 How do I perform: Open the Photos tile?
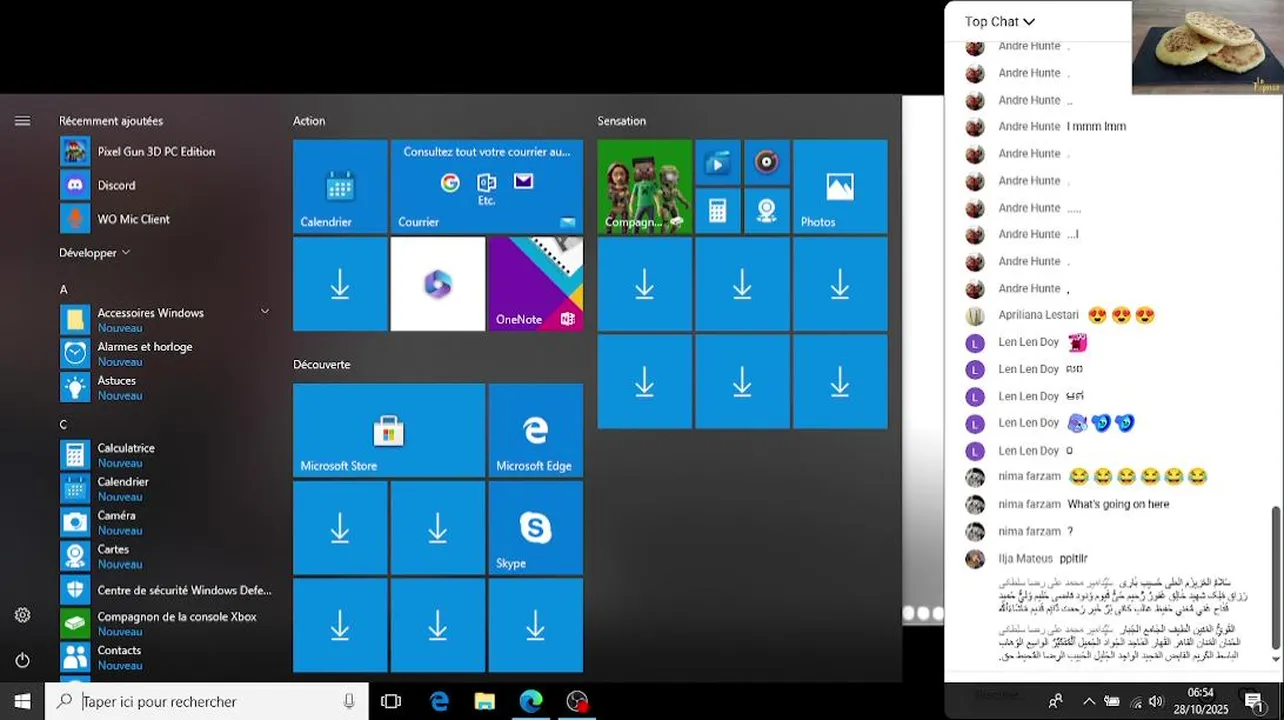click(x=840, y=186)
